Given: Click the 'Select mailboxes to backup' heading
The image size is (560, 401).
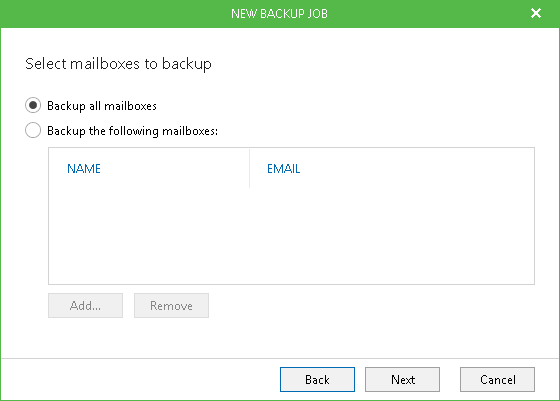Looking at the screenshot, I should coord(118,64).
